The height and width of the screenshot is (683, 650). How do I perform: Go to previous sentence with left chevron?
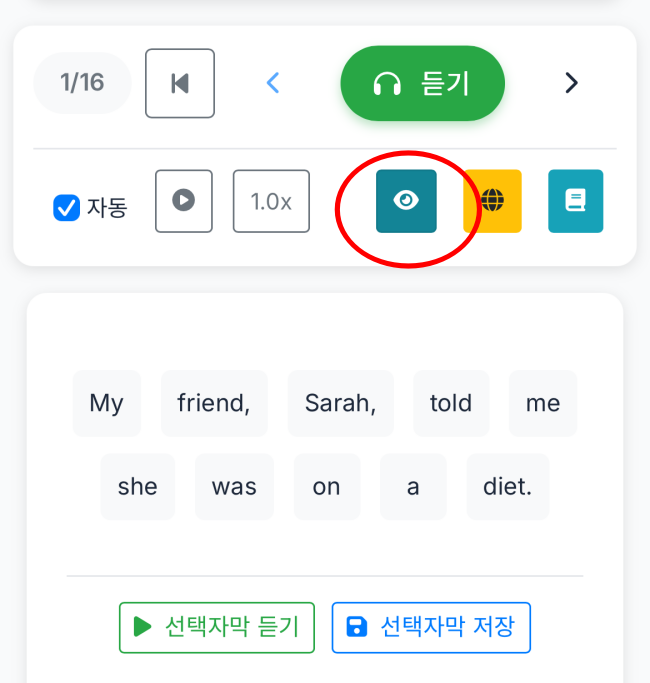point(273,84)
